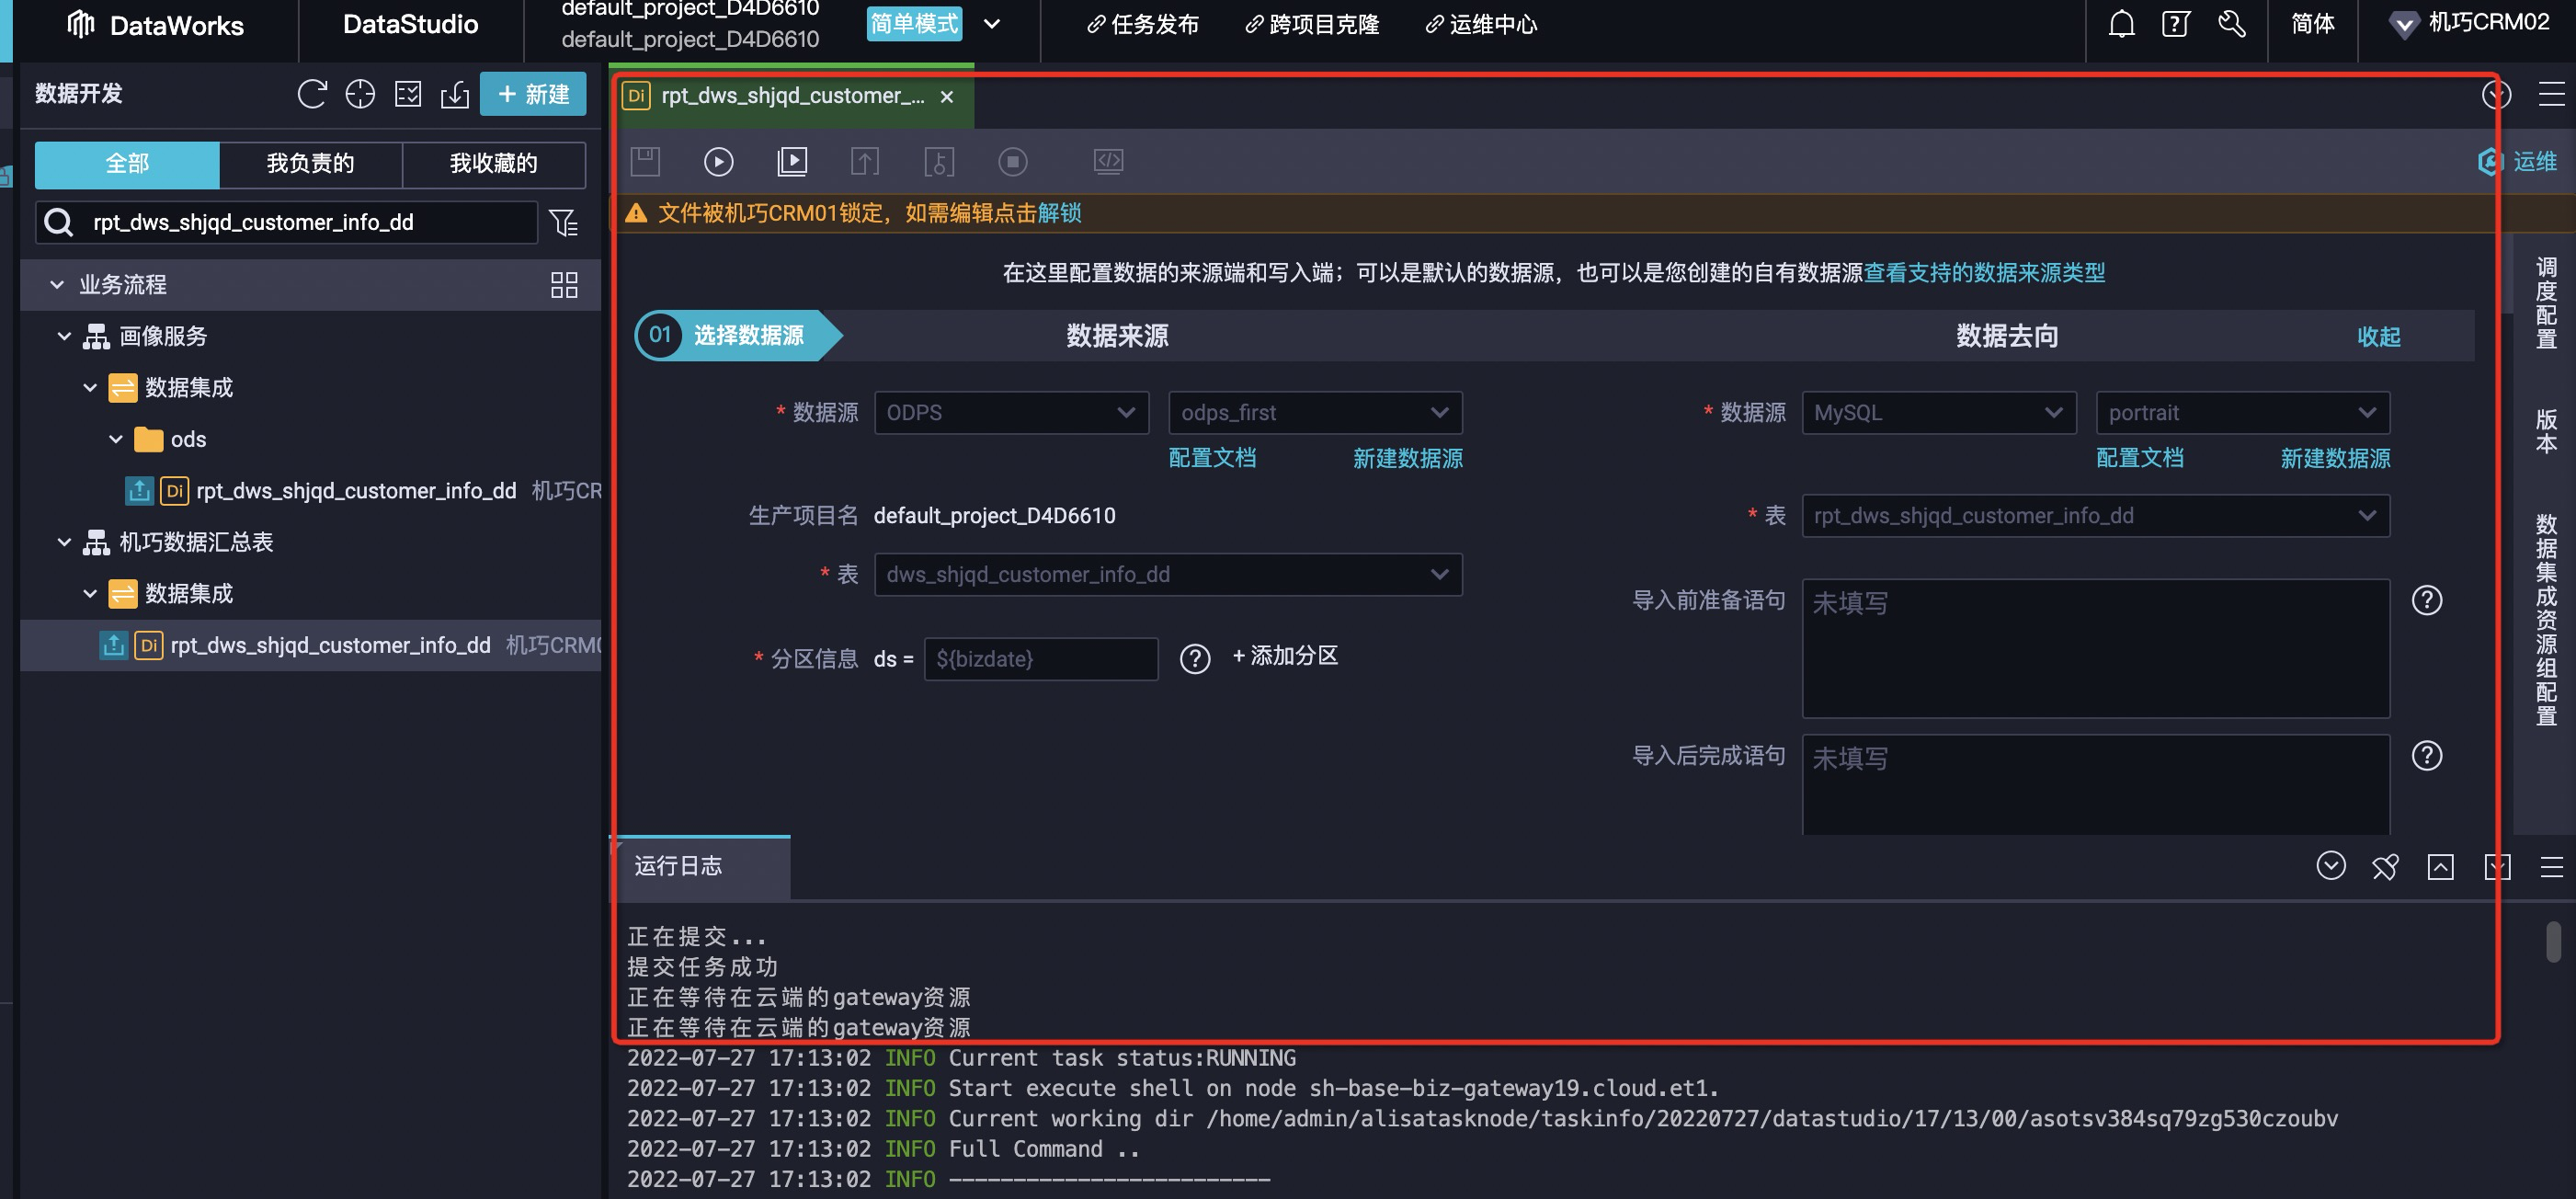Select the 全部 tab
Viewport: 2576px width, 1199px height.
[127, 164]
